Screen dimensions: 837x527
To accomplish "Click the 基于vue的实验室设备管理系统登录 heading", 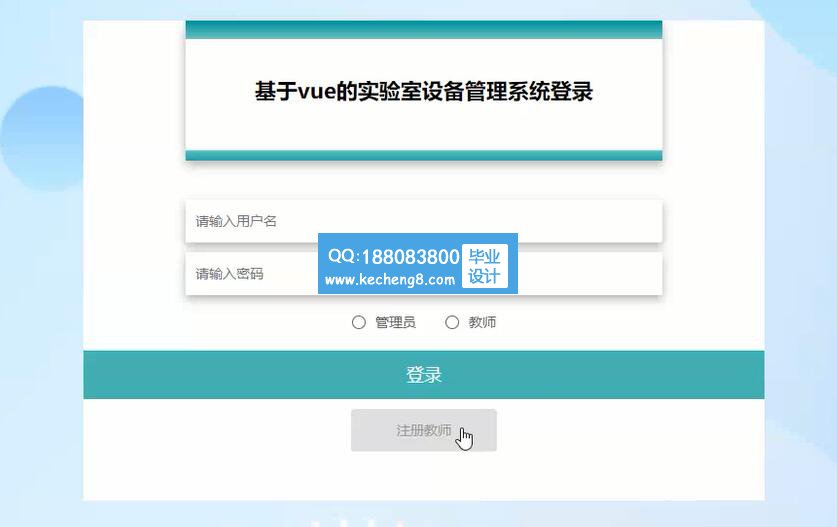I will point(424,91).
